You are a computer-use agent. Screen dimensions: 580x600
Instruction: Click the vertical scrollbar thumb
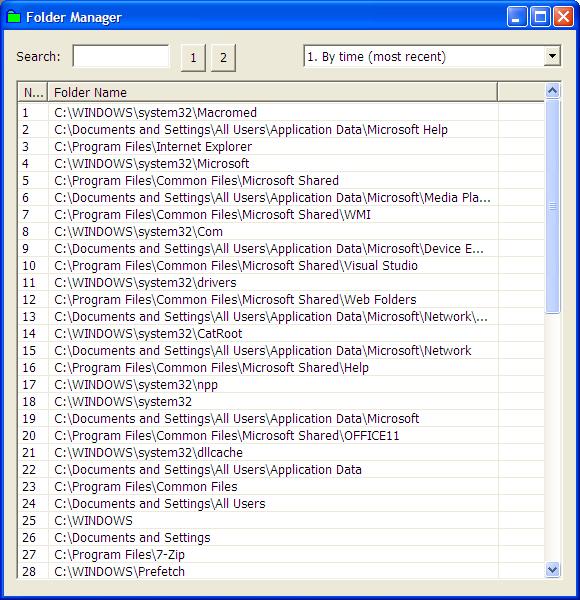(x=552, y=207)
